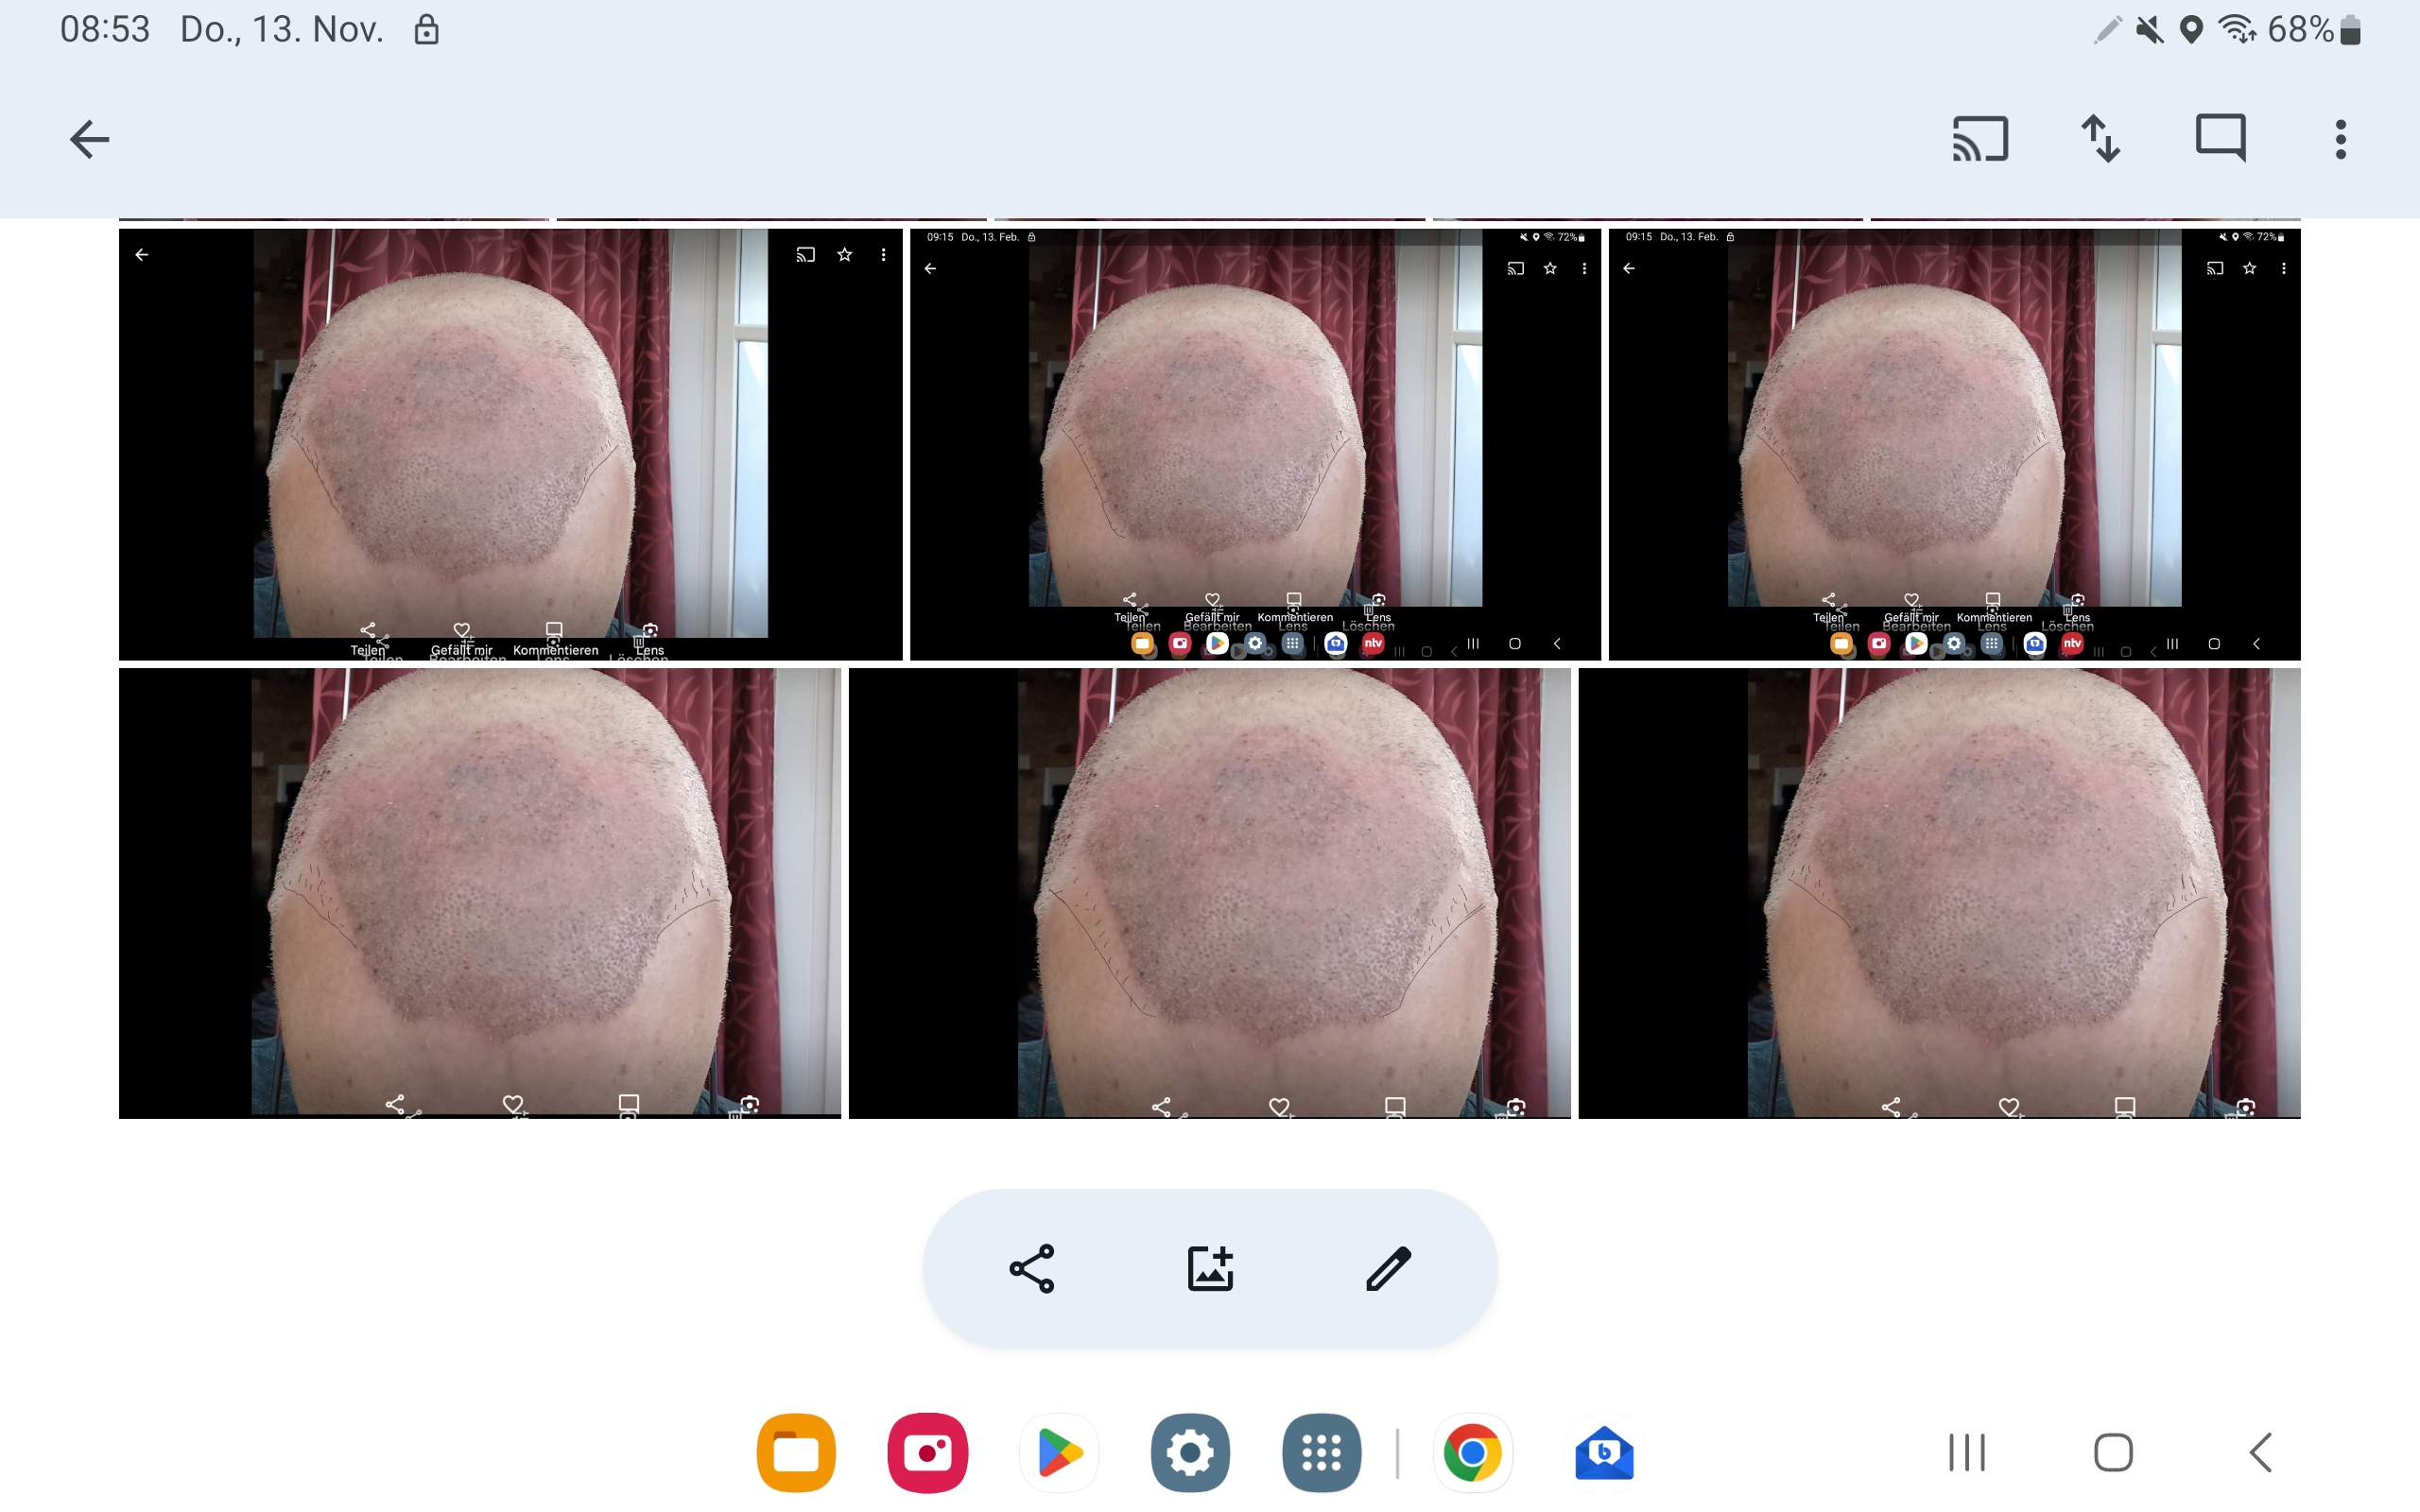
Task: Go back with the top-left arrow
Action: (x=88, y=138)
